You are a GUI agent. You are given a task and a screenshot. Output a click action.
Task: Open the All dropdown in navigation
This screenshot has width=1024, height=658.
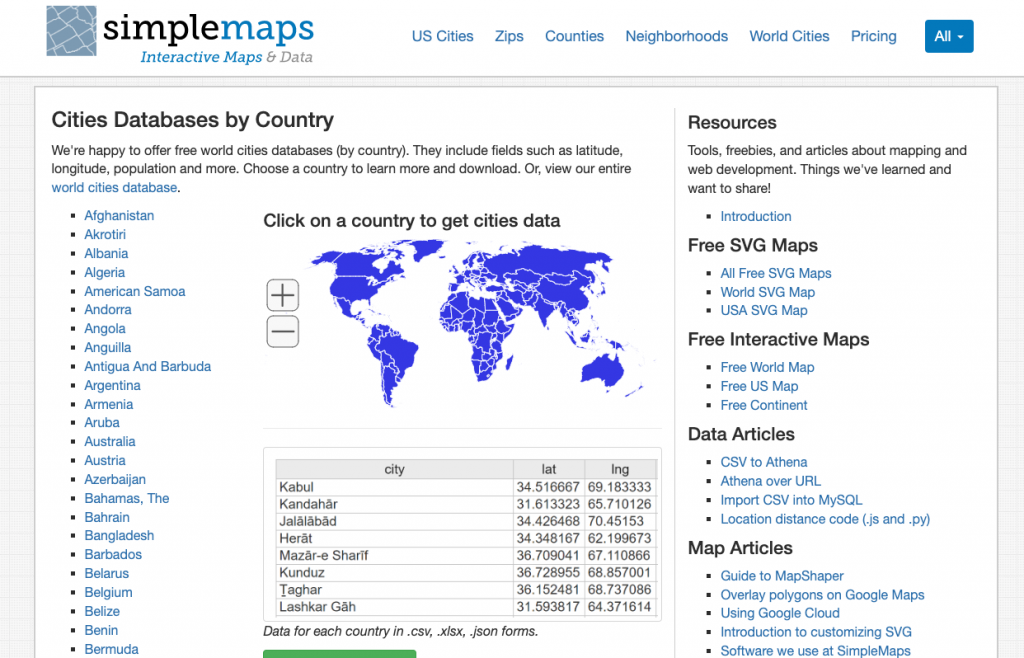pos(949,37)
